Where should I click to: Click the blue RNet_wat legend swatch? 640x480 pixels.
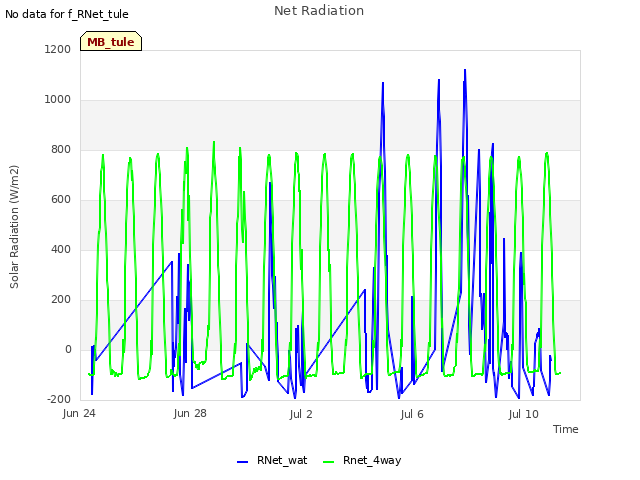242,462
